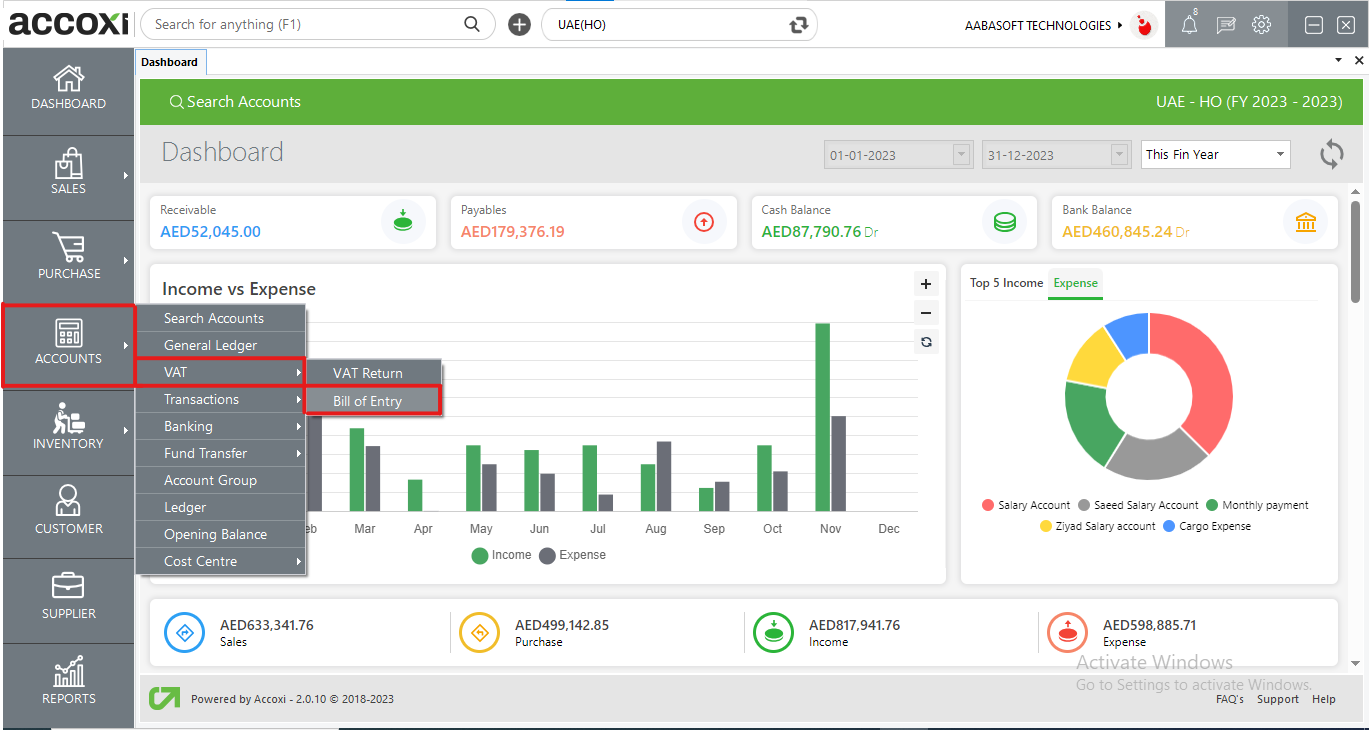Open the Dashboard sidebar icon
The width and height of the screenshot is (1369, 730).
(x=68, y=88)
